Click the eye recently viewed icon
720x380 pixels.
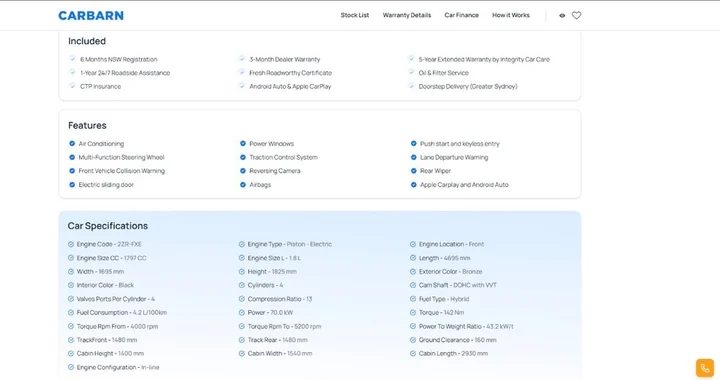point(562,16)
